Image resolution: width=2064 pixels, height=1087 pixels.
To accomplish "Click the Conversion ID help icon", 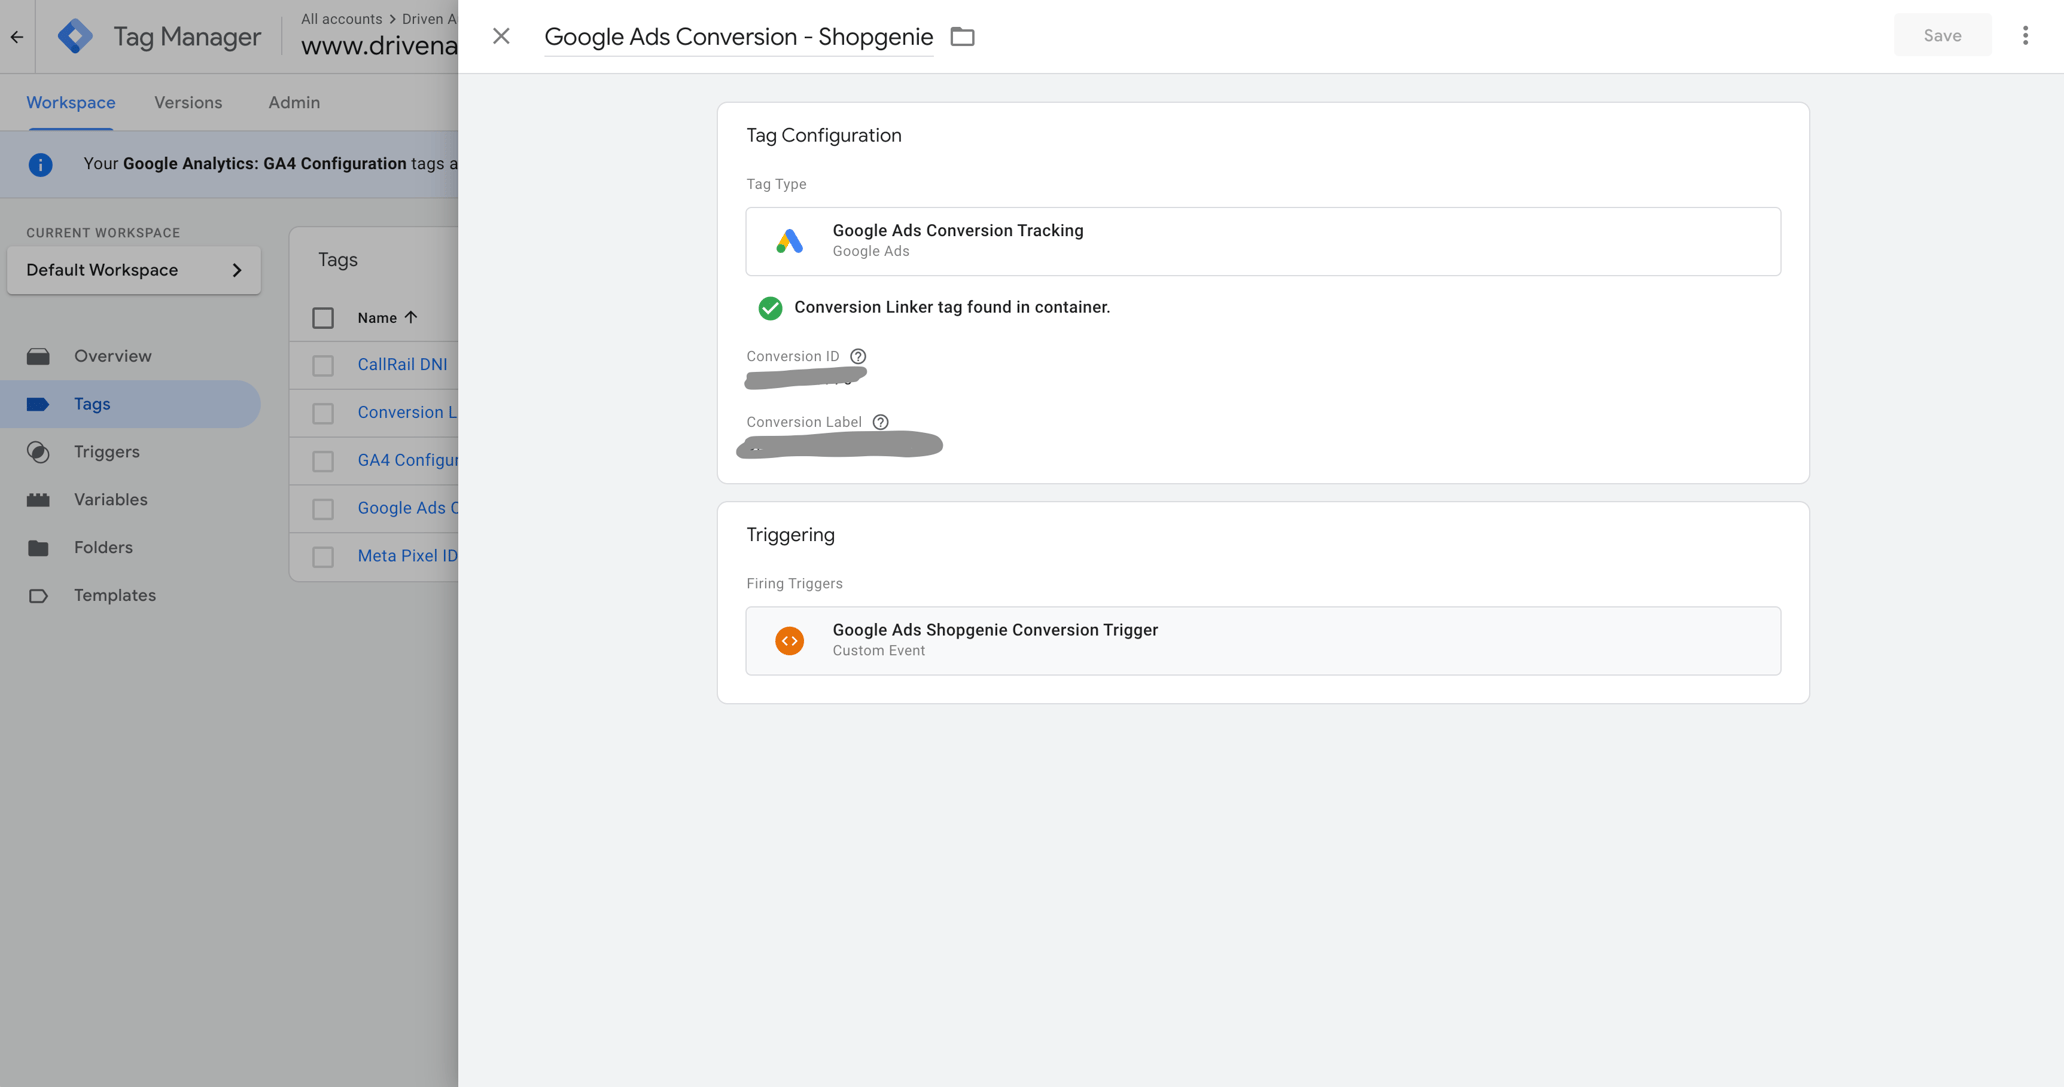I will pos(858,356).
